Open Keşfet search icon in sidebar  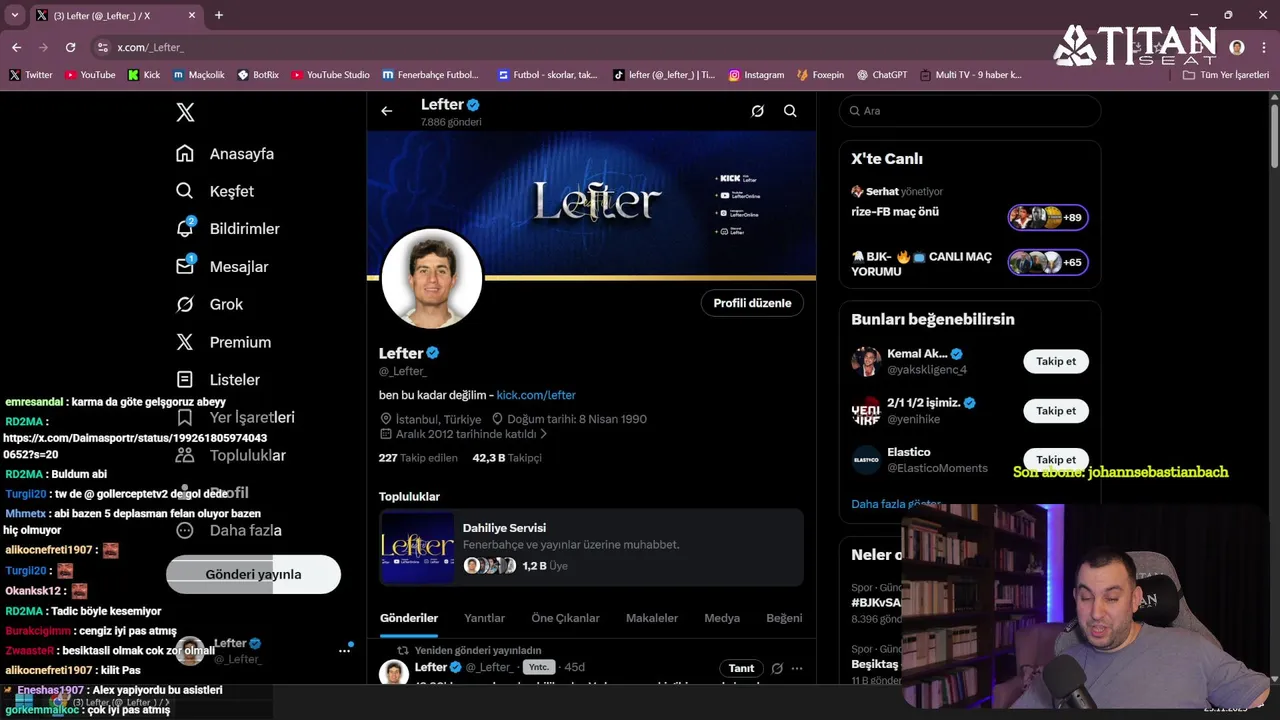click(184, 191)
